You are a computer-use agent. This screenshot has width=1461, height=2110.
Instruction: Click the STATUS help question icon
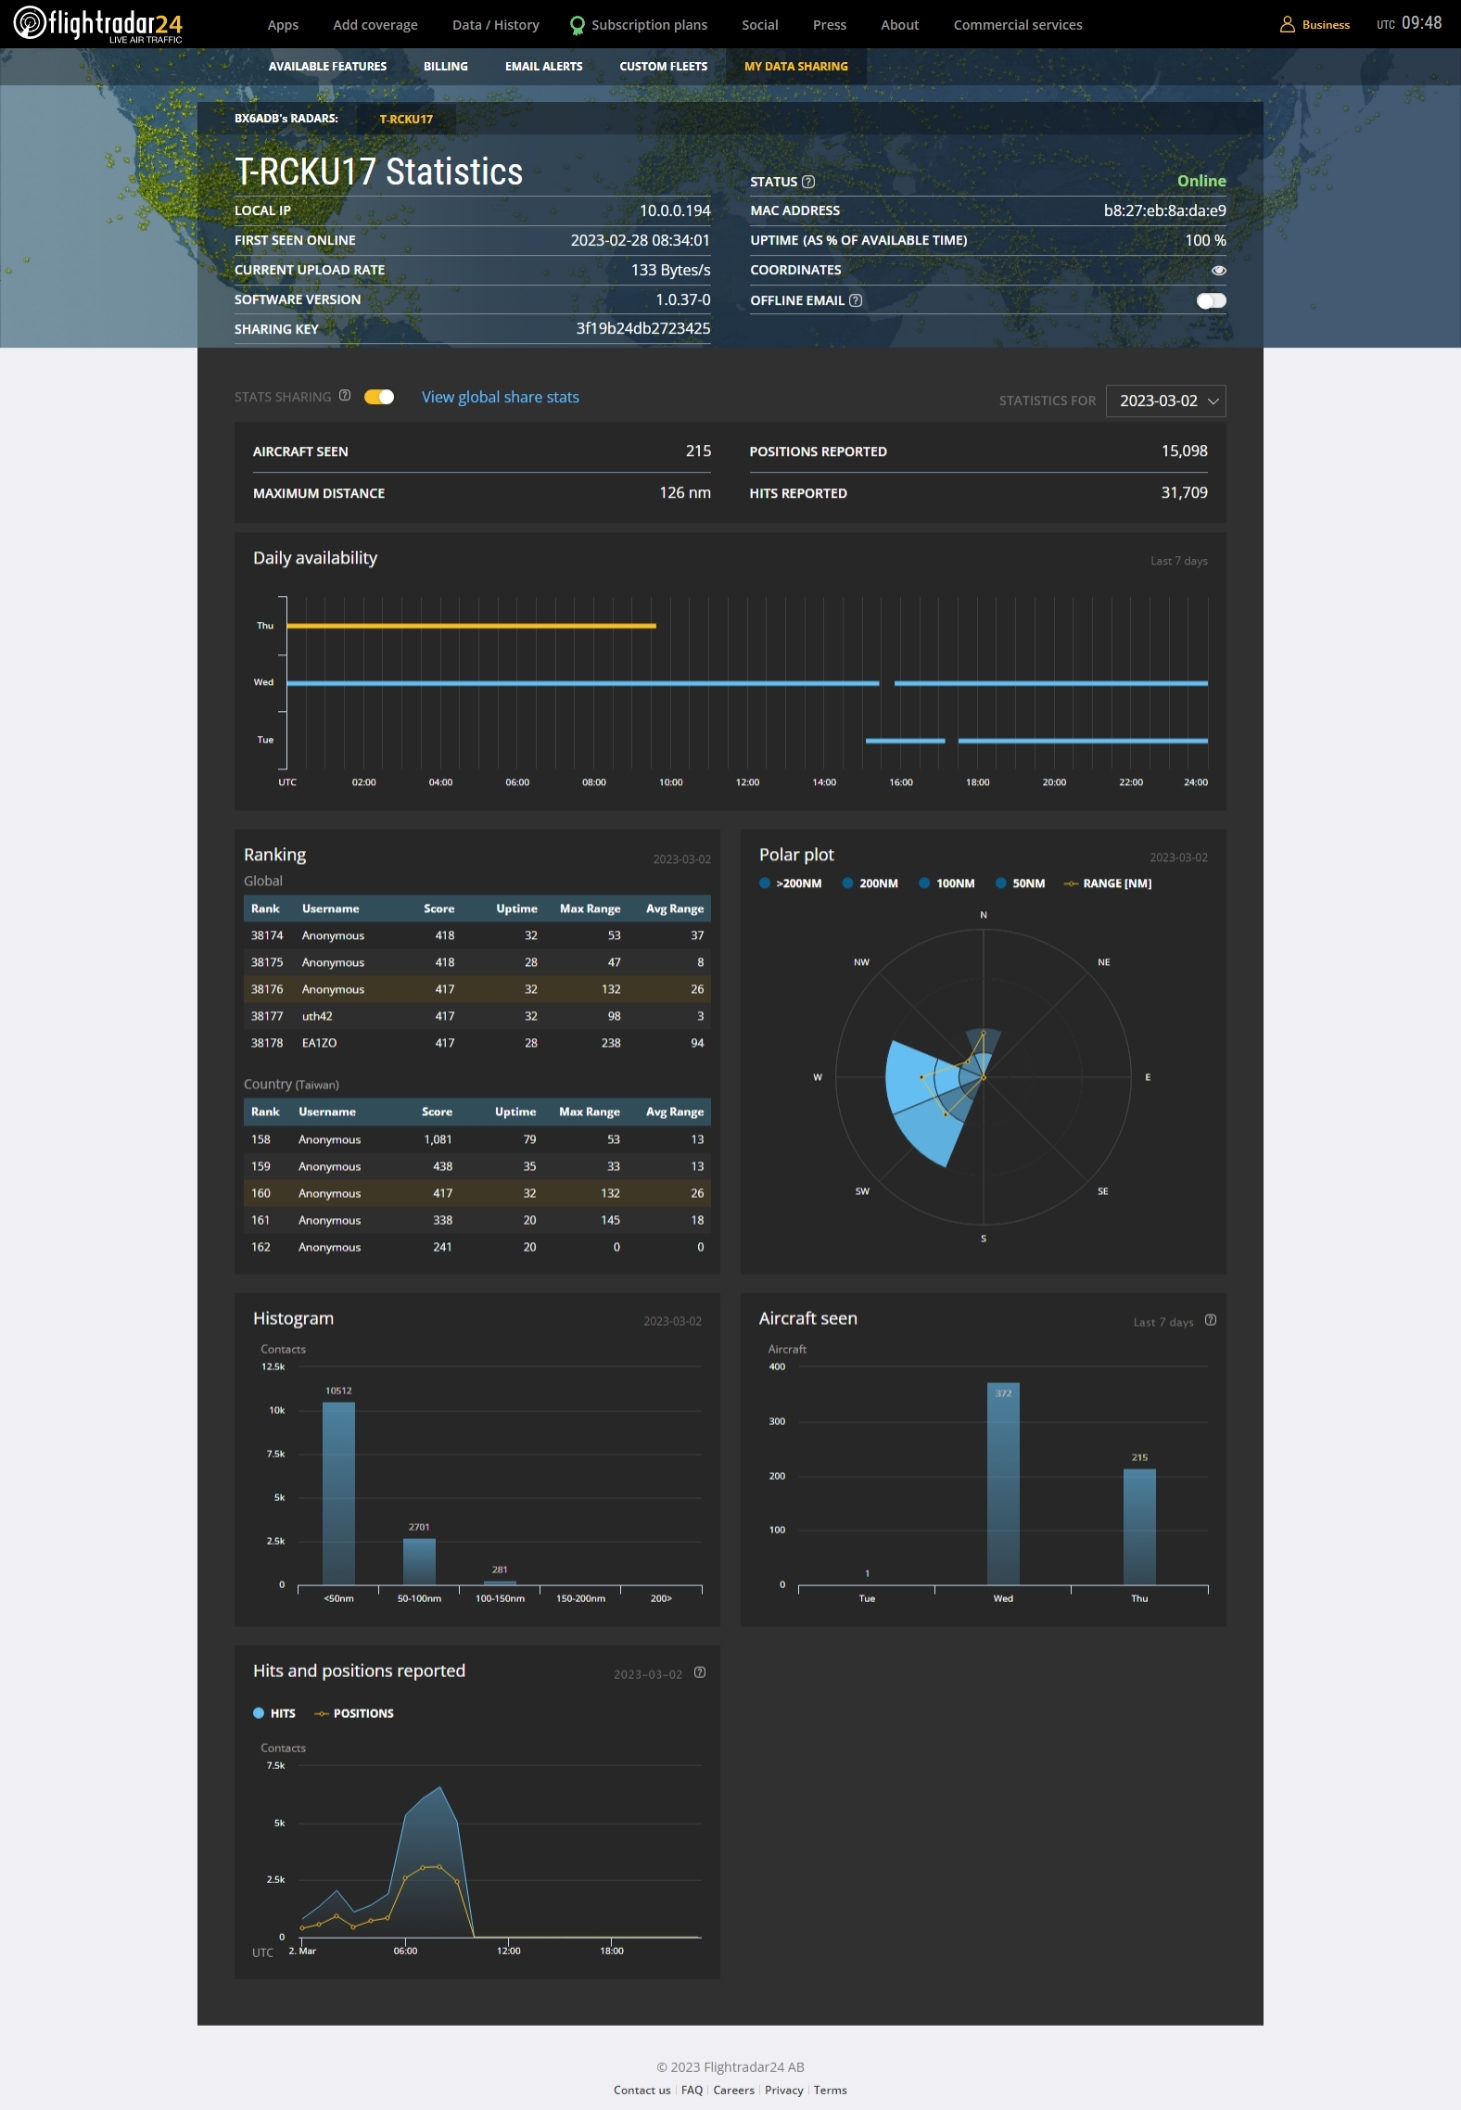pyautogui.click(x=809, y=182)
